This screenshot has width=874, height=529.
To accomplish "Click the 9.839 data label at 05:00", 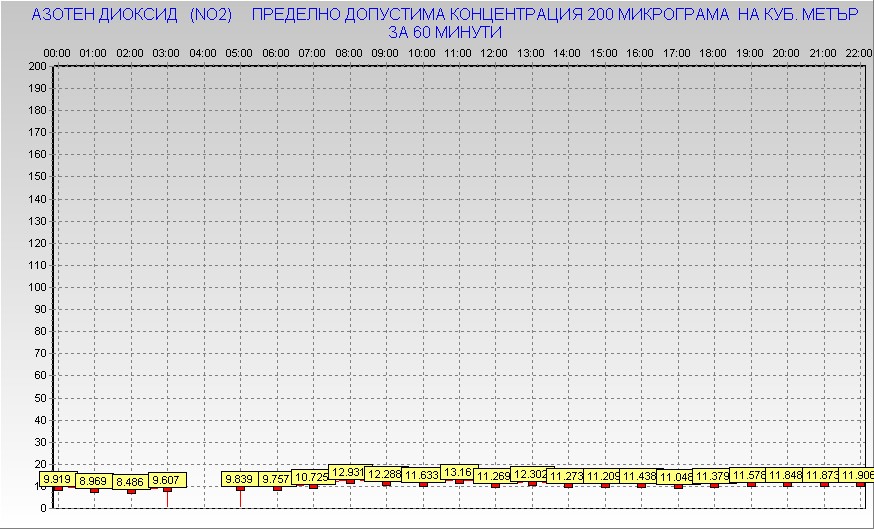I will click(239, 479).
